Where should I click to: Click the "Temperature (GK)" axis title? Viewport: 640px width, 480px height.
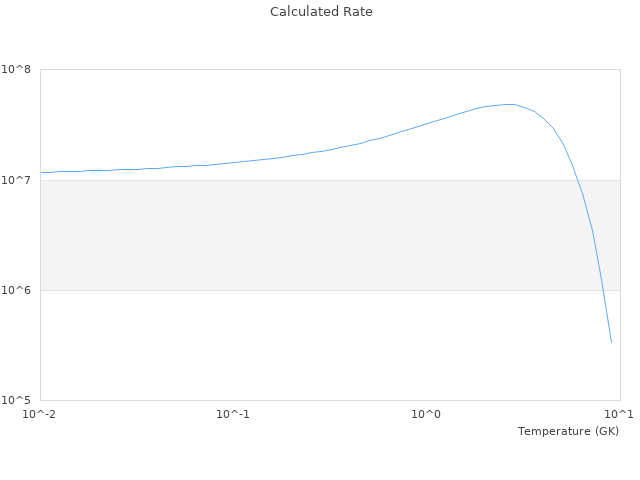(568, 431)
